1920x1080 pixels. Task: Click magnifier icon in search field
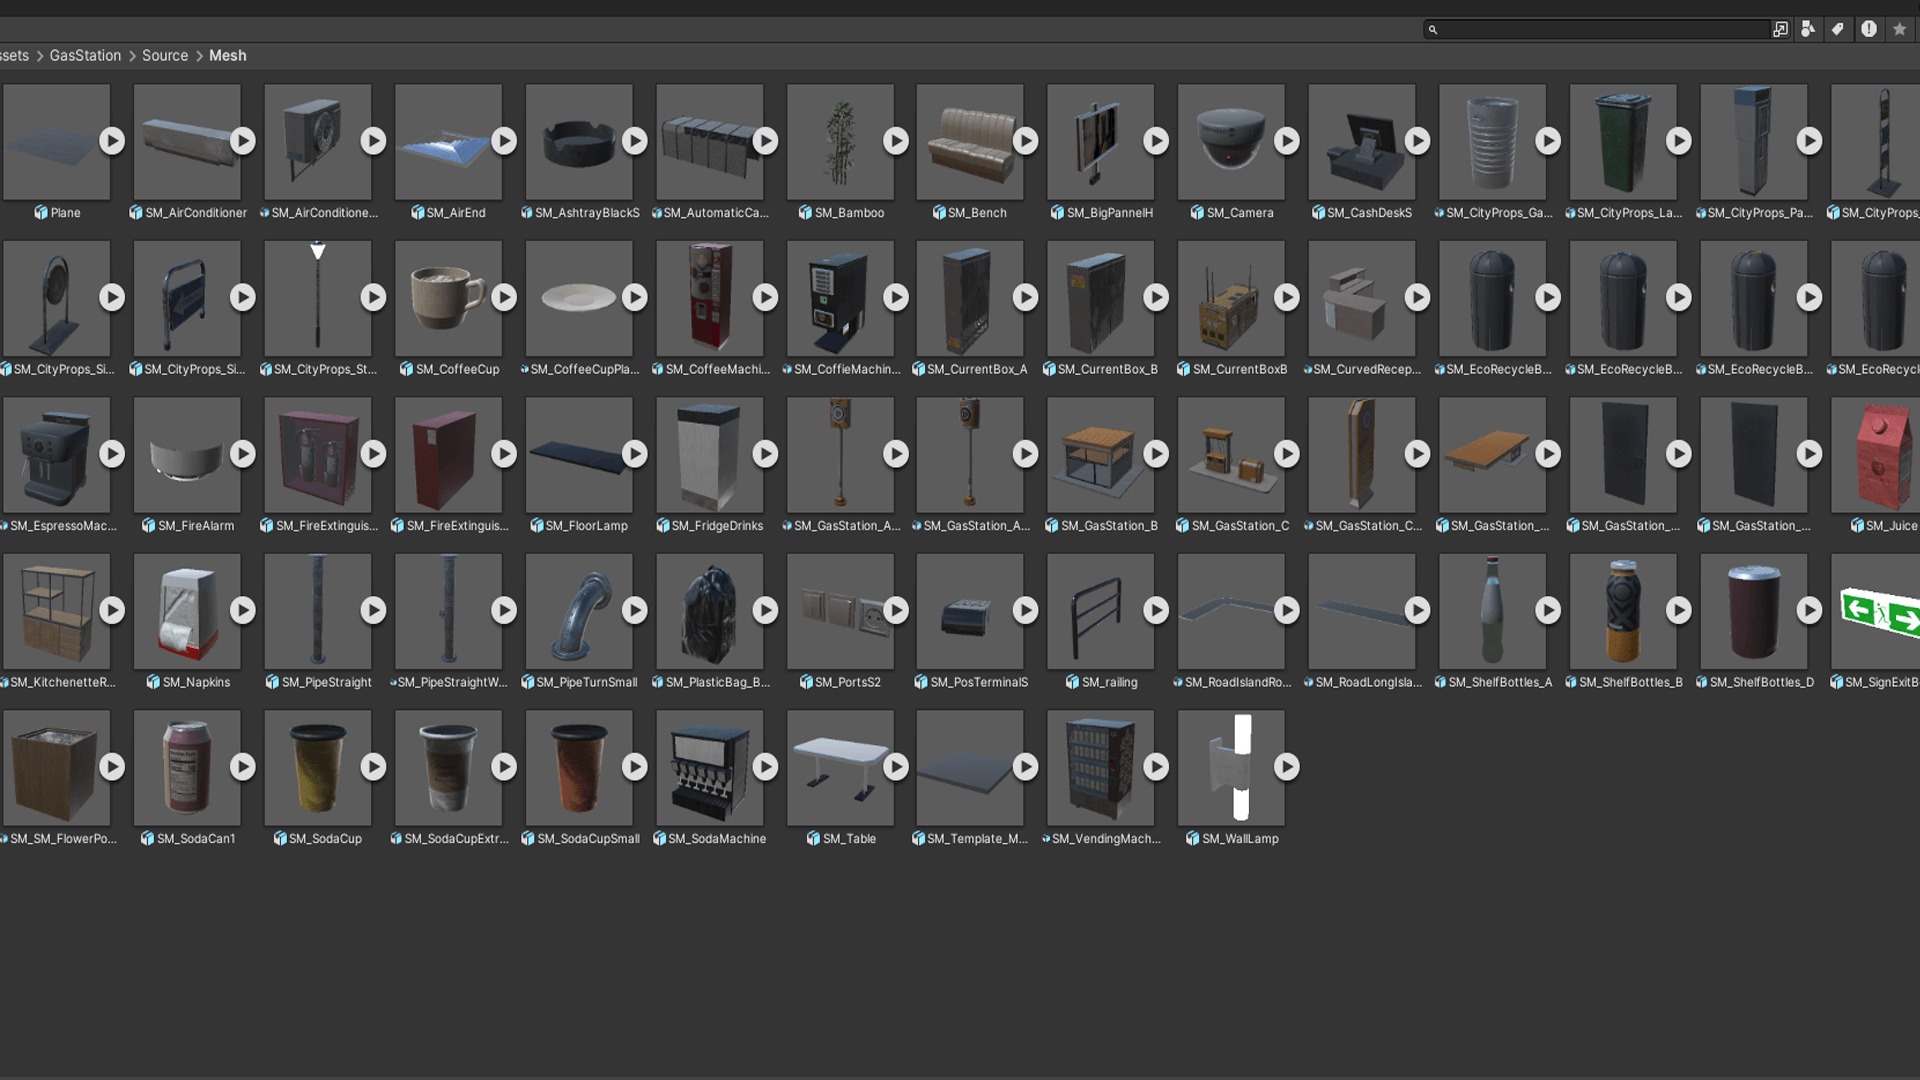(1433, 30)
